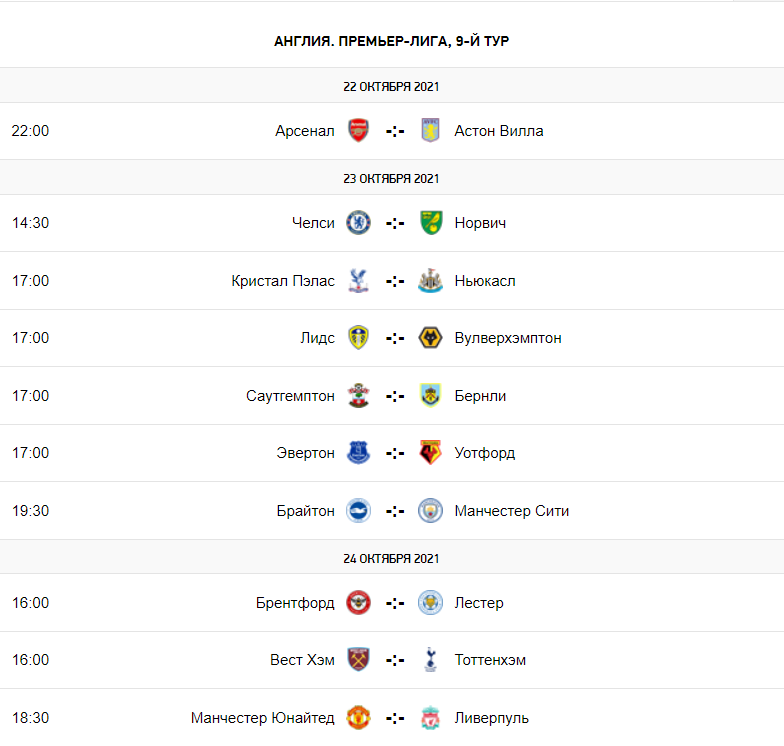Click the Watford club badge

tap(430, 453)
